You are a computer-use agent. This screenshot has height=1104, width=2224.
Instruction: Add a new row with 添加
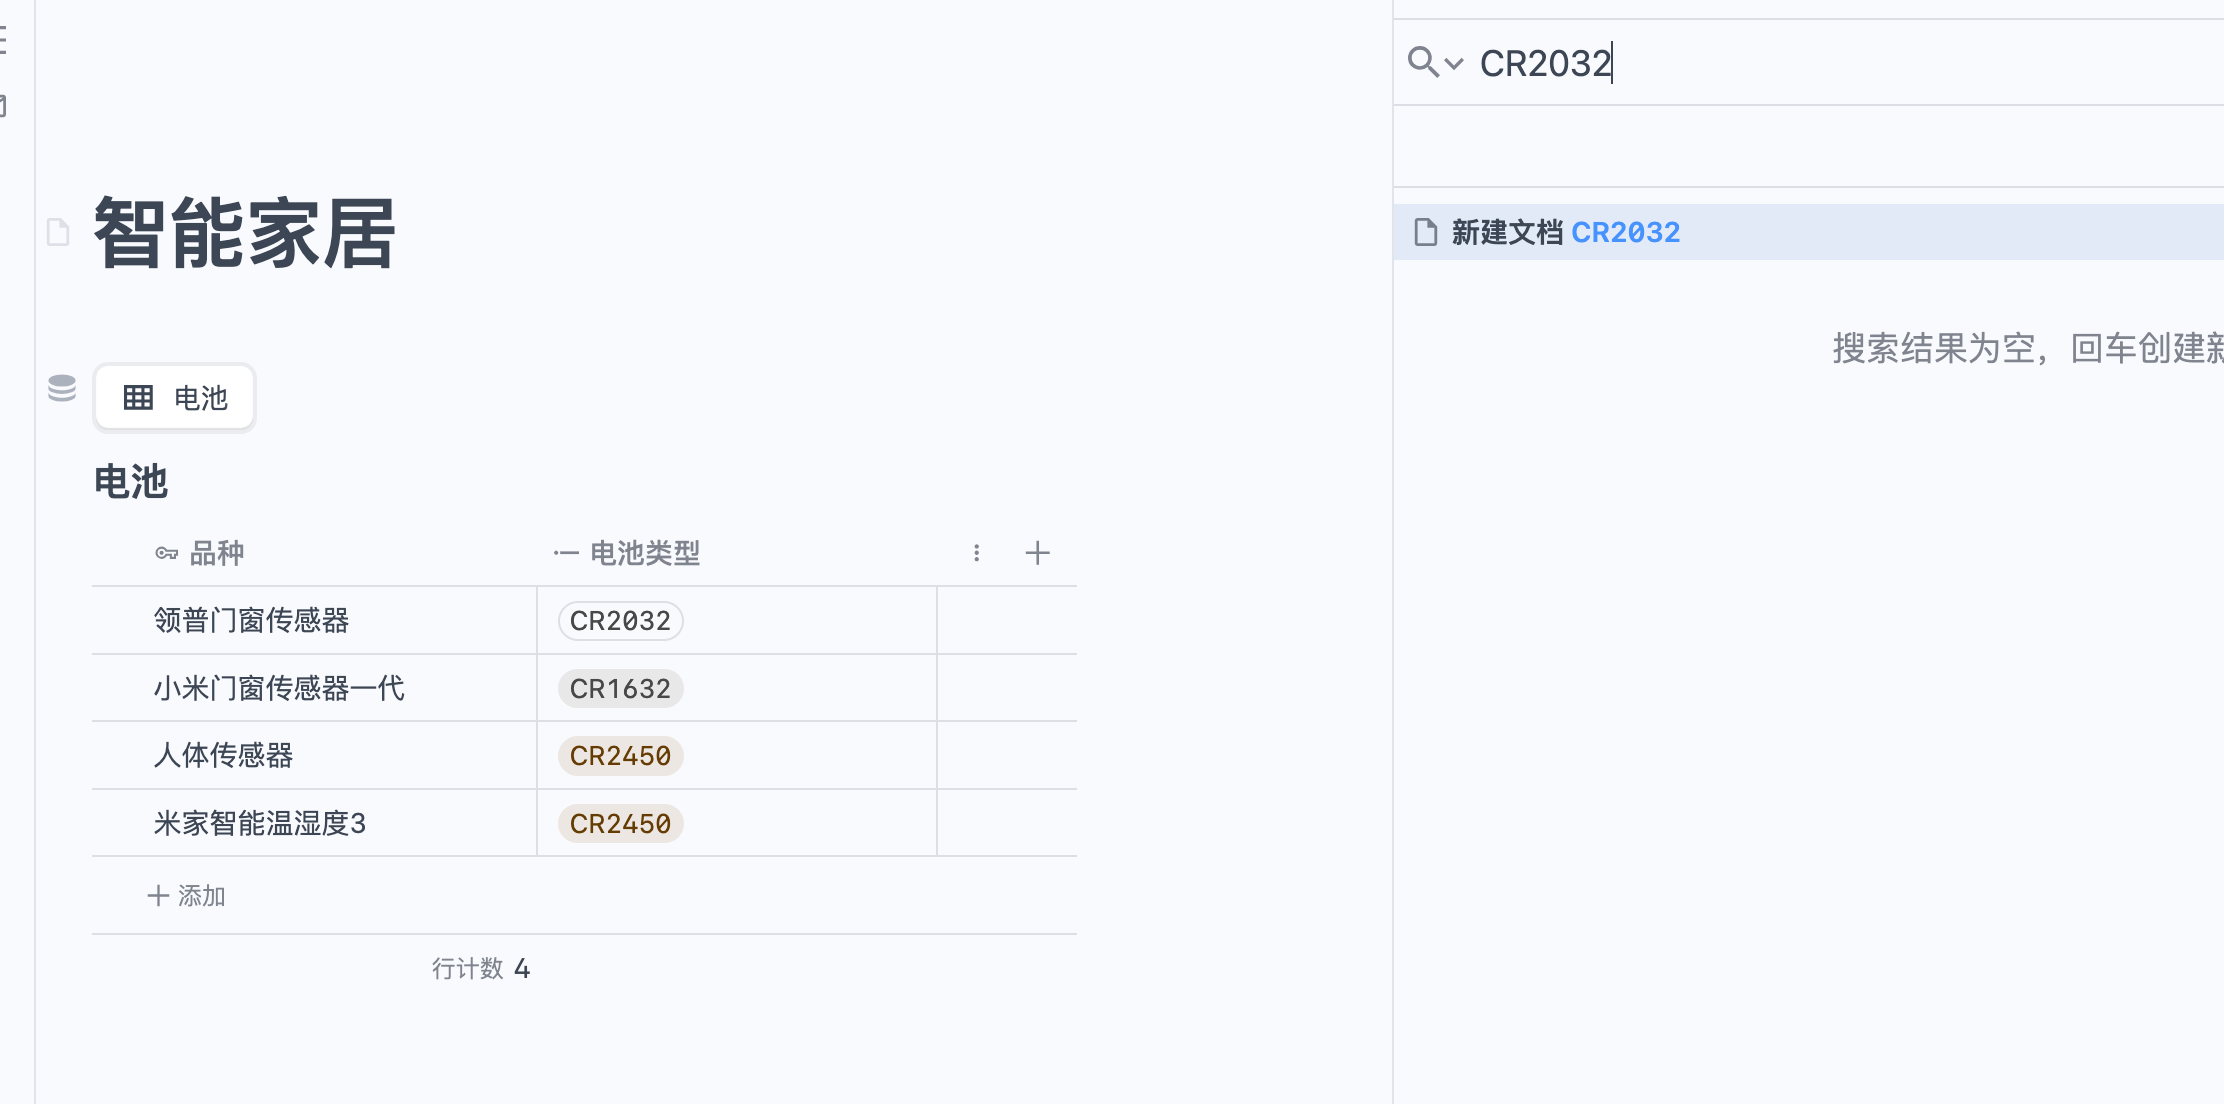pos(187,896)
